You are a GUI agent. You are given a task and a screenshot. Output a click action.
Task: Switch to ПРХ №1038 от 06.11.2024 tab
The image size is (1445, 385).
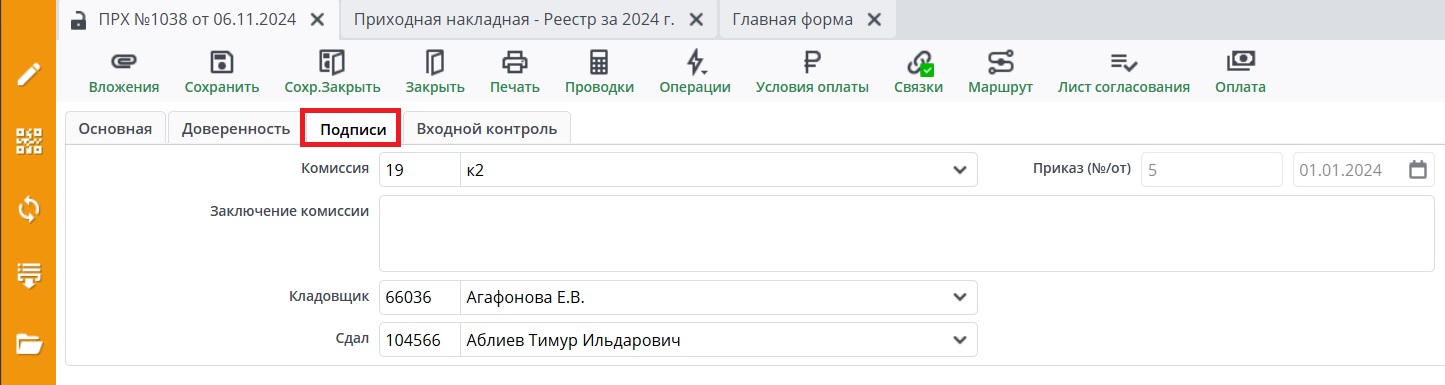[x=197, y=20]
